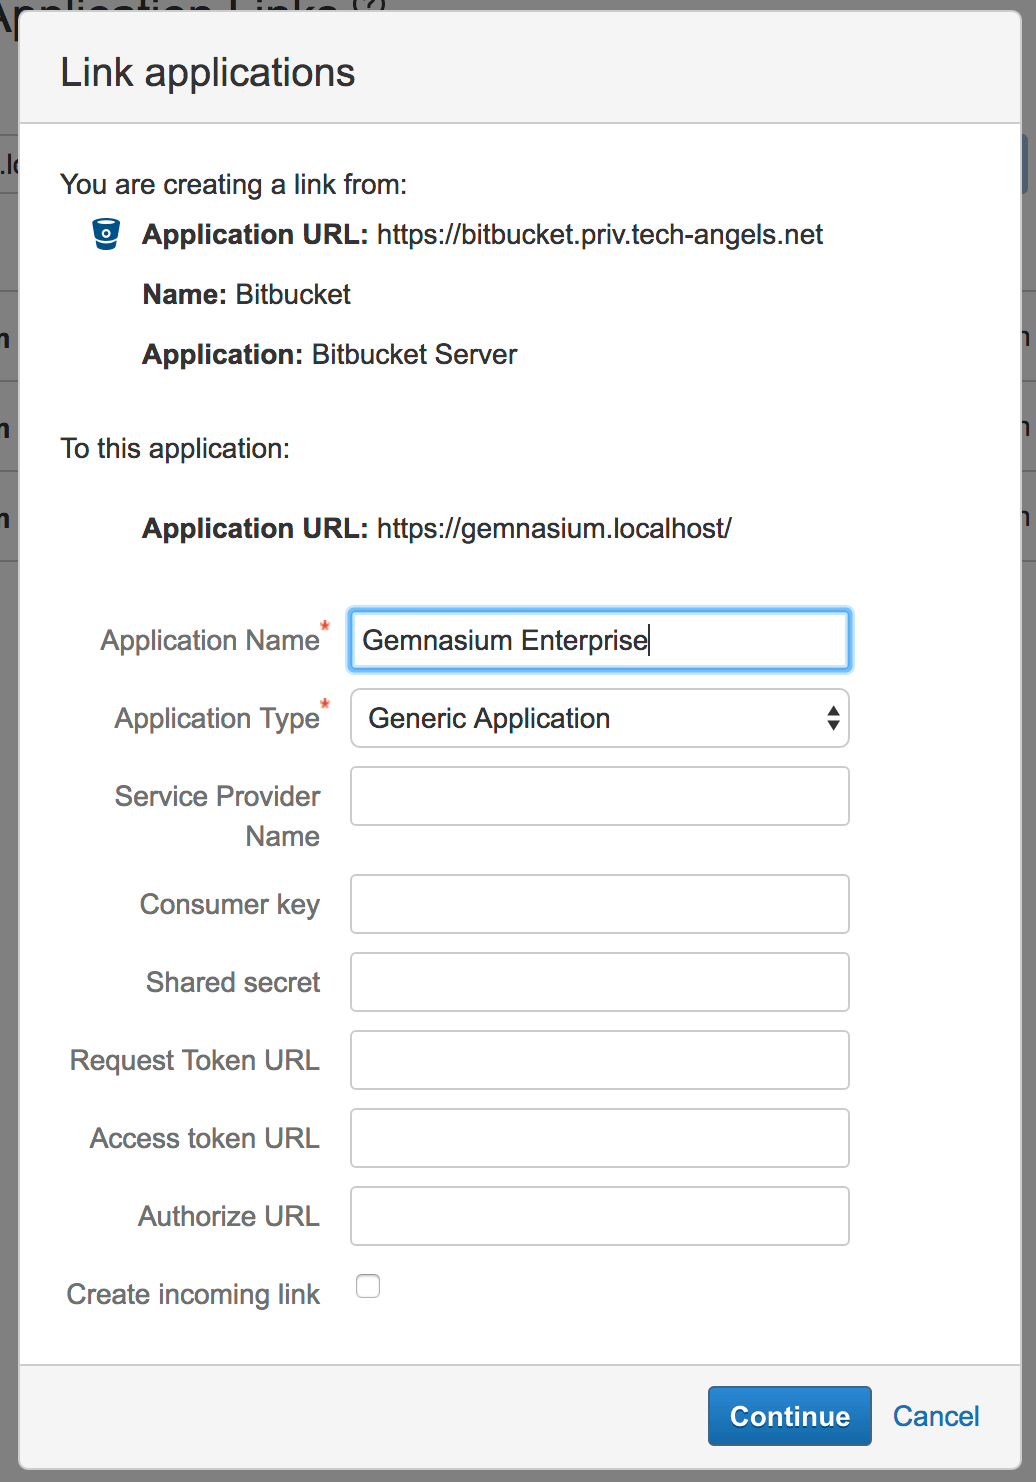
Task: Open the Application Type dropdown
Action: [x=600, y=718]
